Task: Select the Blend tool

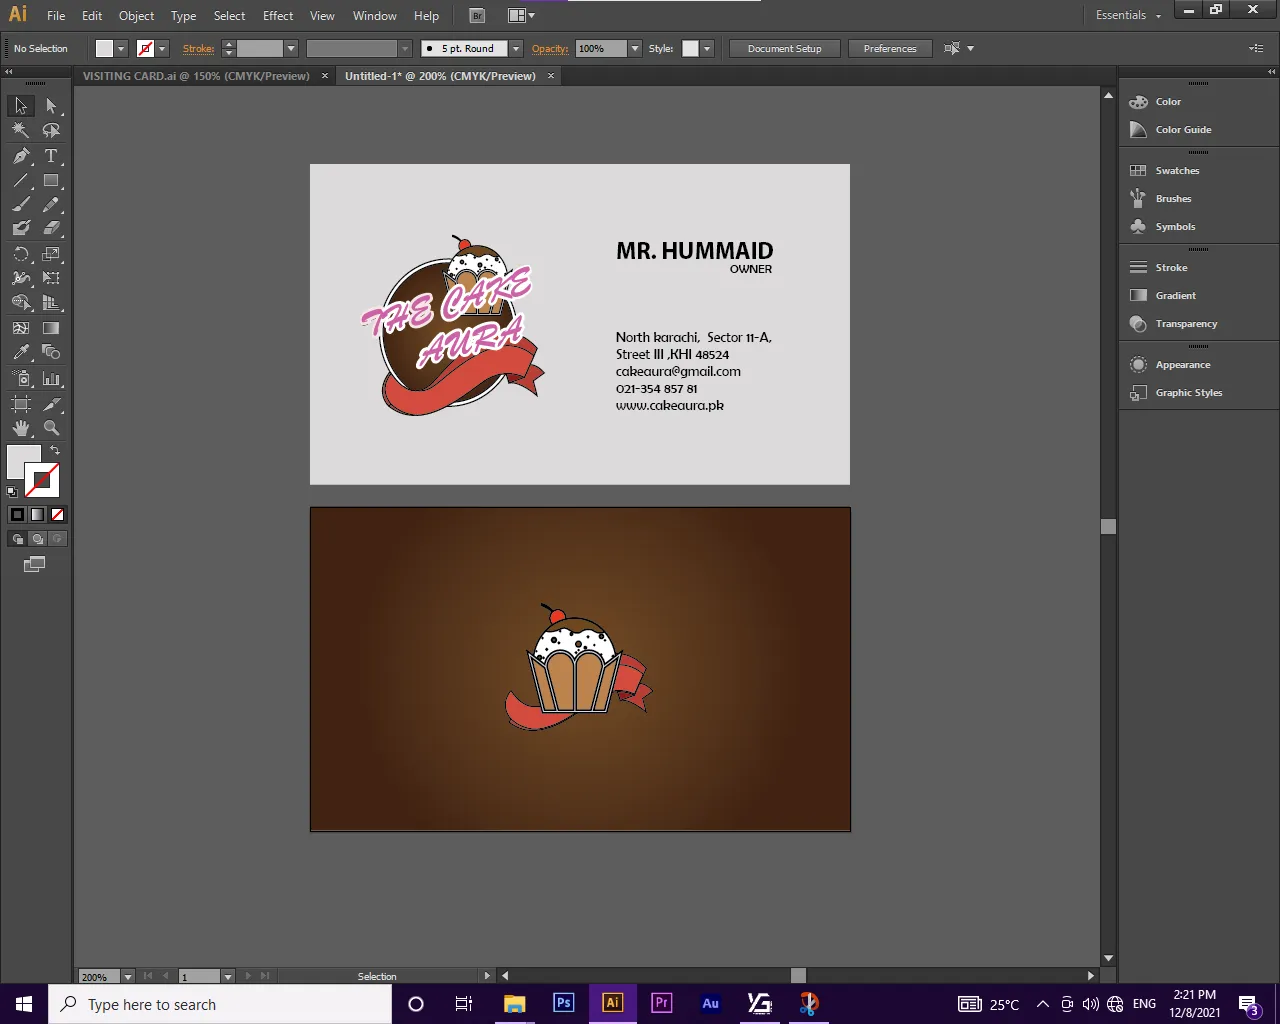Action: [x=51, y=352]
